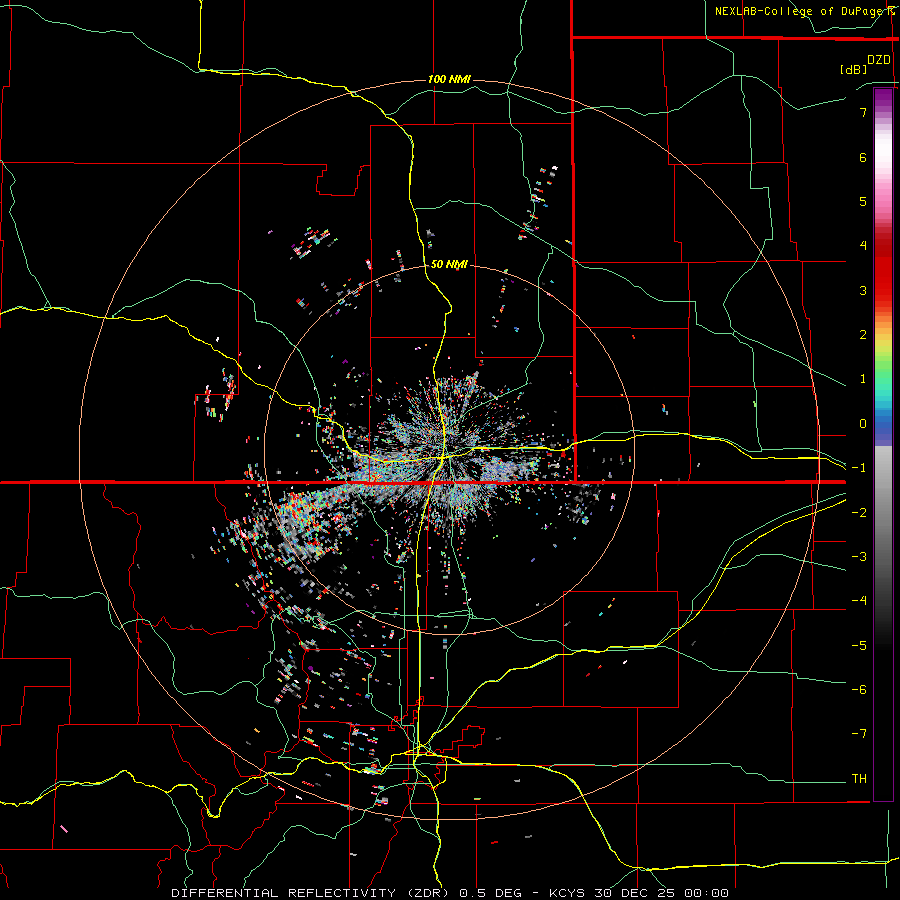Screen dimensions: 900x900
Task: Select the "0" value on the dB scale
Action: (x=863, y=424)
